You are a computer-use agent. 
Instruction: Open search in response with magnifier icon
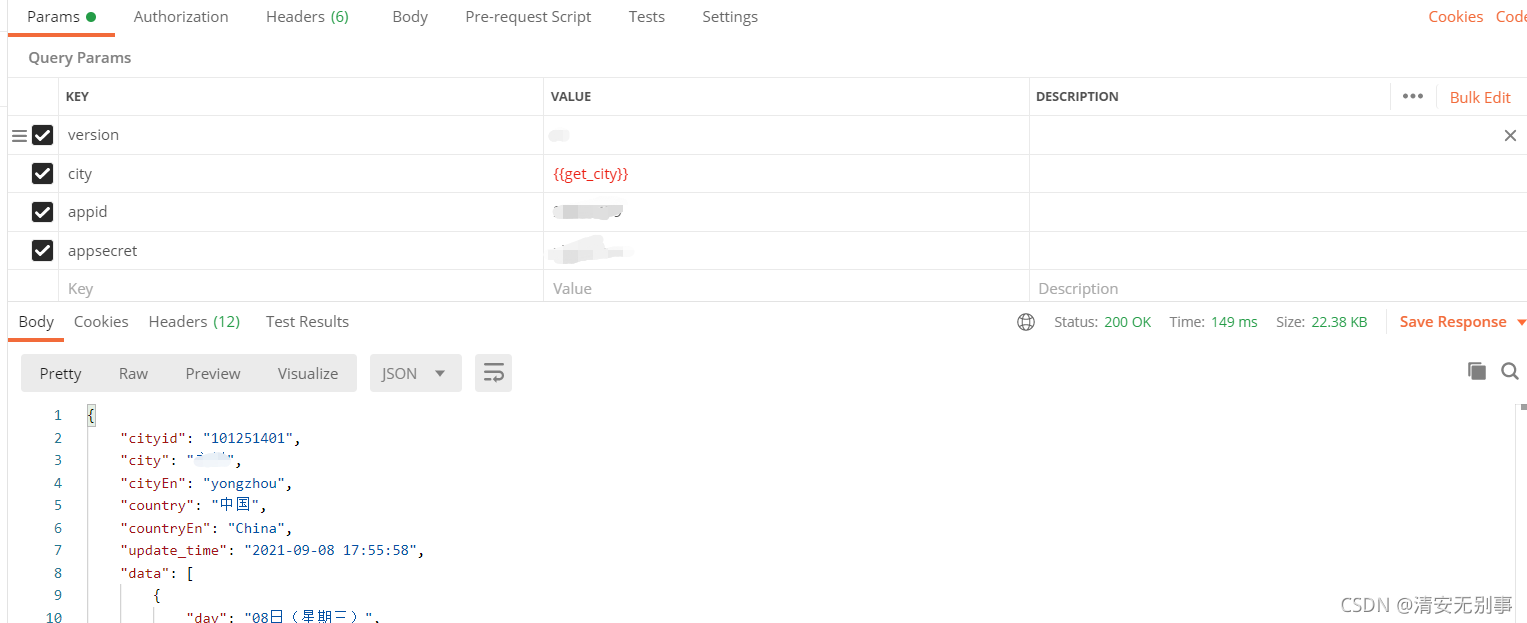click(1510, 371)
